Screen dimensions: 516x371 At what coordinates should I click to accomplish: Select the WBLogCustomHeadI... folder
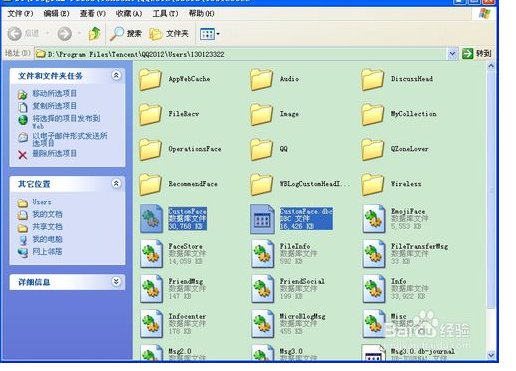point(300,184)
